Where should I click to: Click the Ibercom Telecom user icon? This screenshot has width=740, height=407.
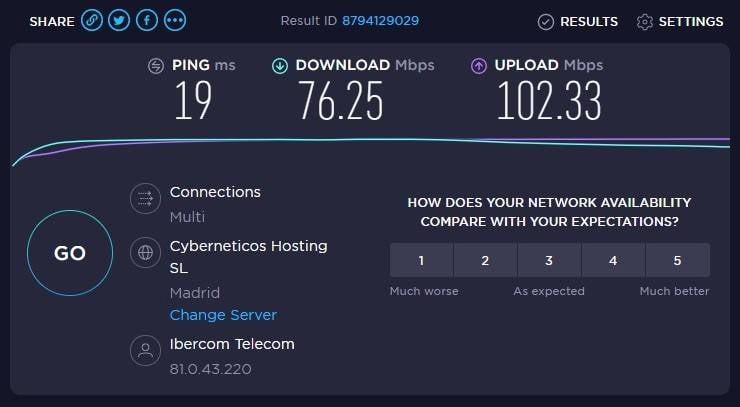point(146,351)
